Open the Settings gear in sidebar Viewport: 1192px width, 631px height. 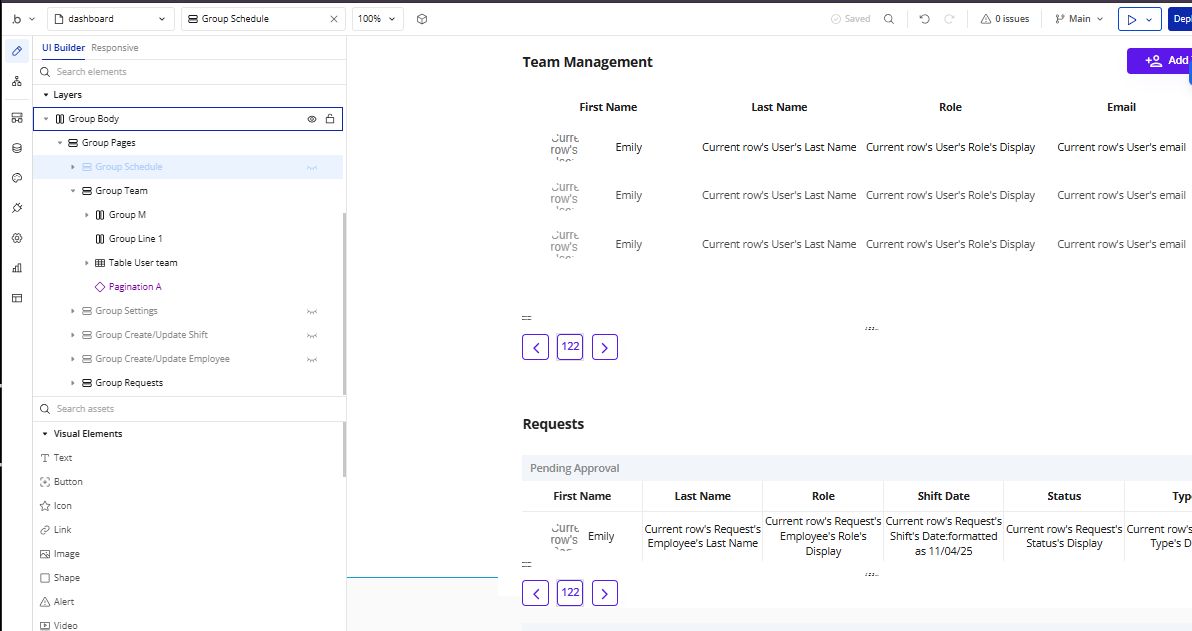pos(17,238)
